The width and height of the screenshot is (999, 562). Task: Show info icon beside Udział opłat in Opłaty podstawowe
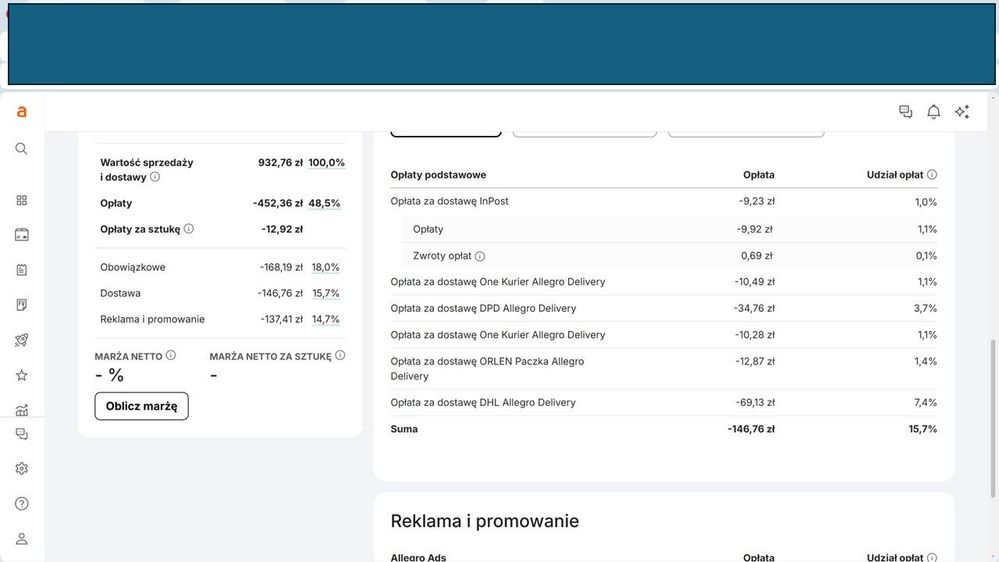click(x=932, y=175)
